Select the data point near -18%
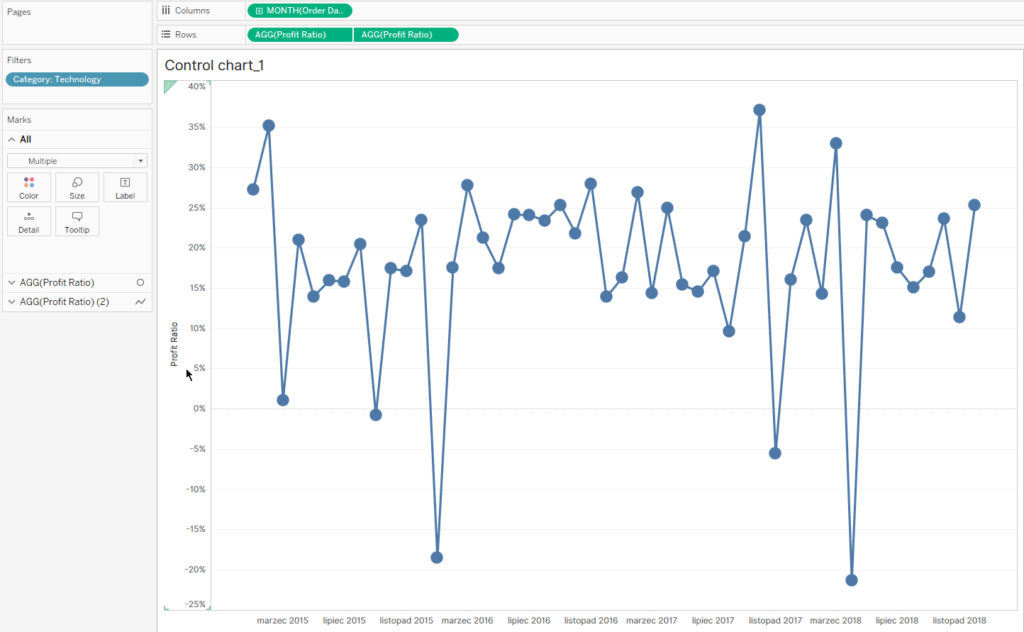 (x=437, y=558)
